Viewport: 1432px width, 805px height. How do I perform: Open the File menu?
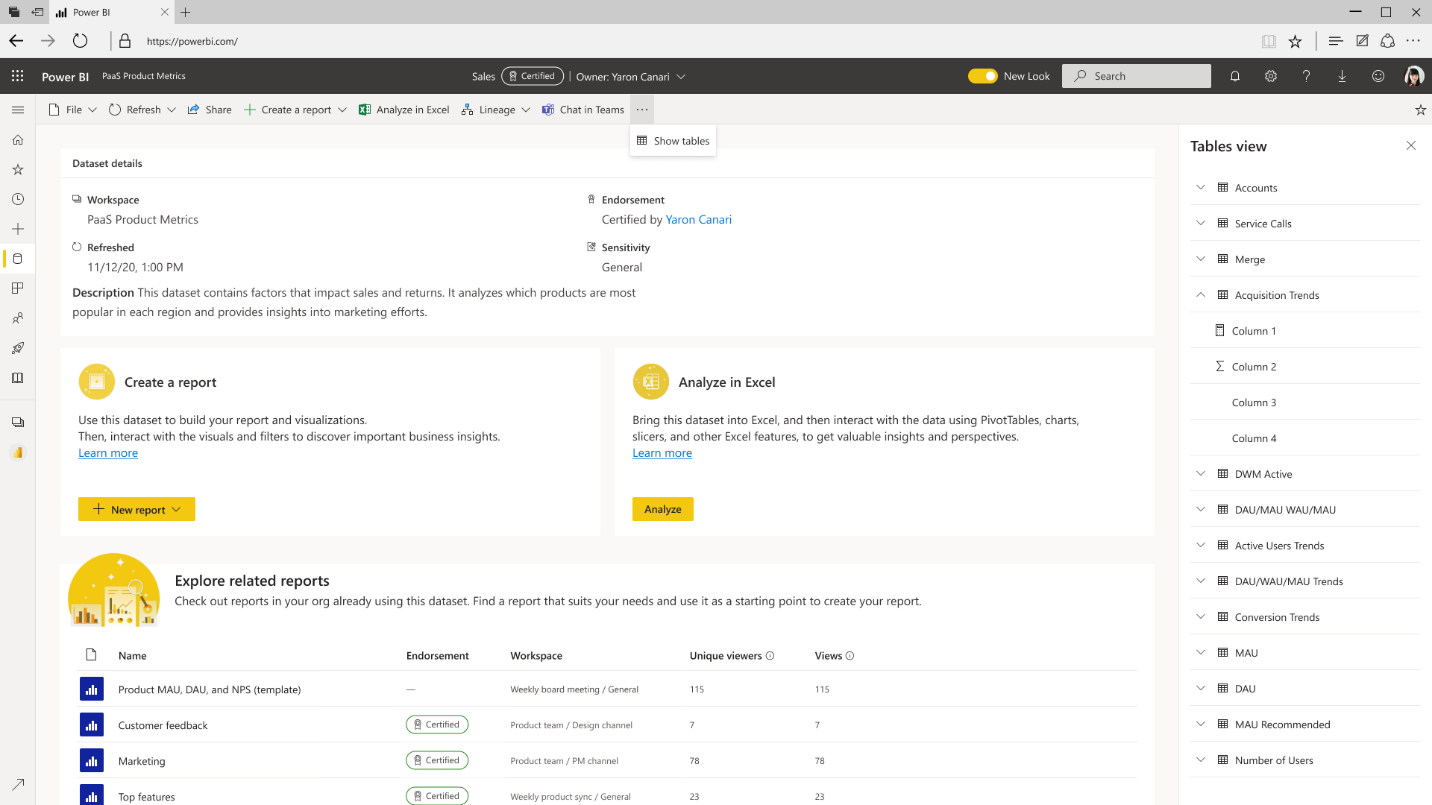pos(73,110)
